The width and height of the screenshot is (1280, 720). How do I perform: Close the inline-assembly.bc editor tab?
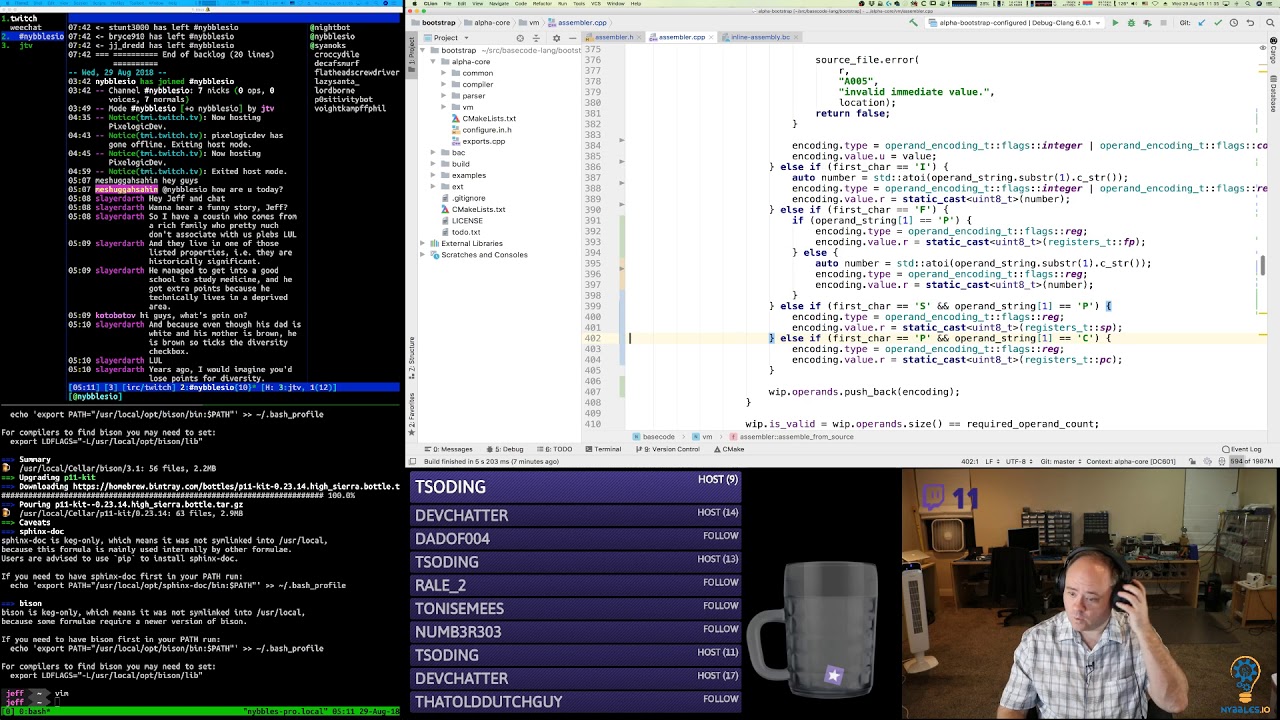797,37
